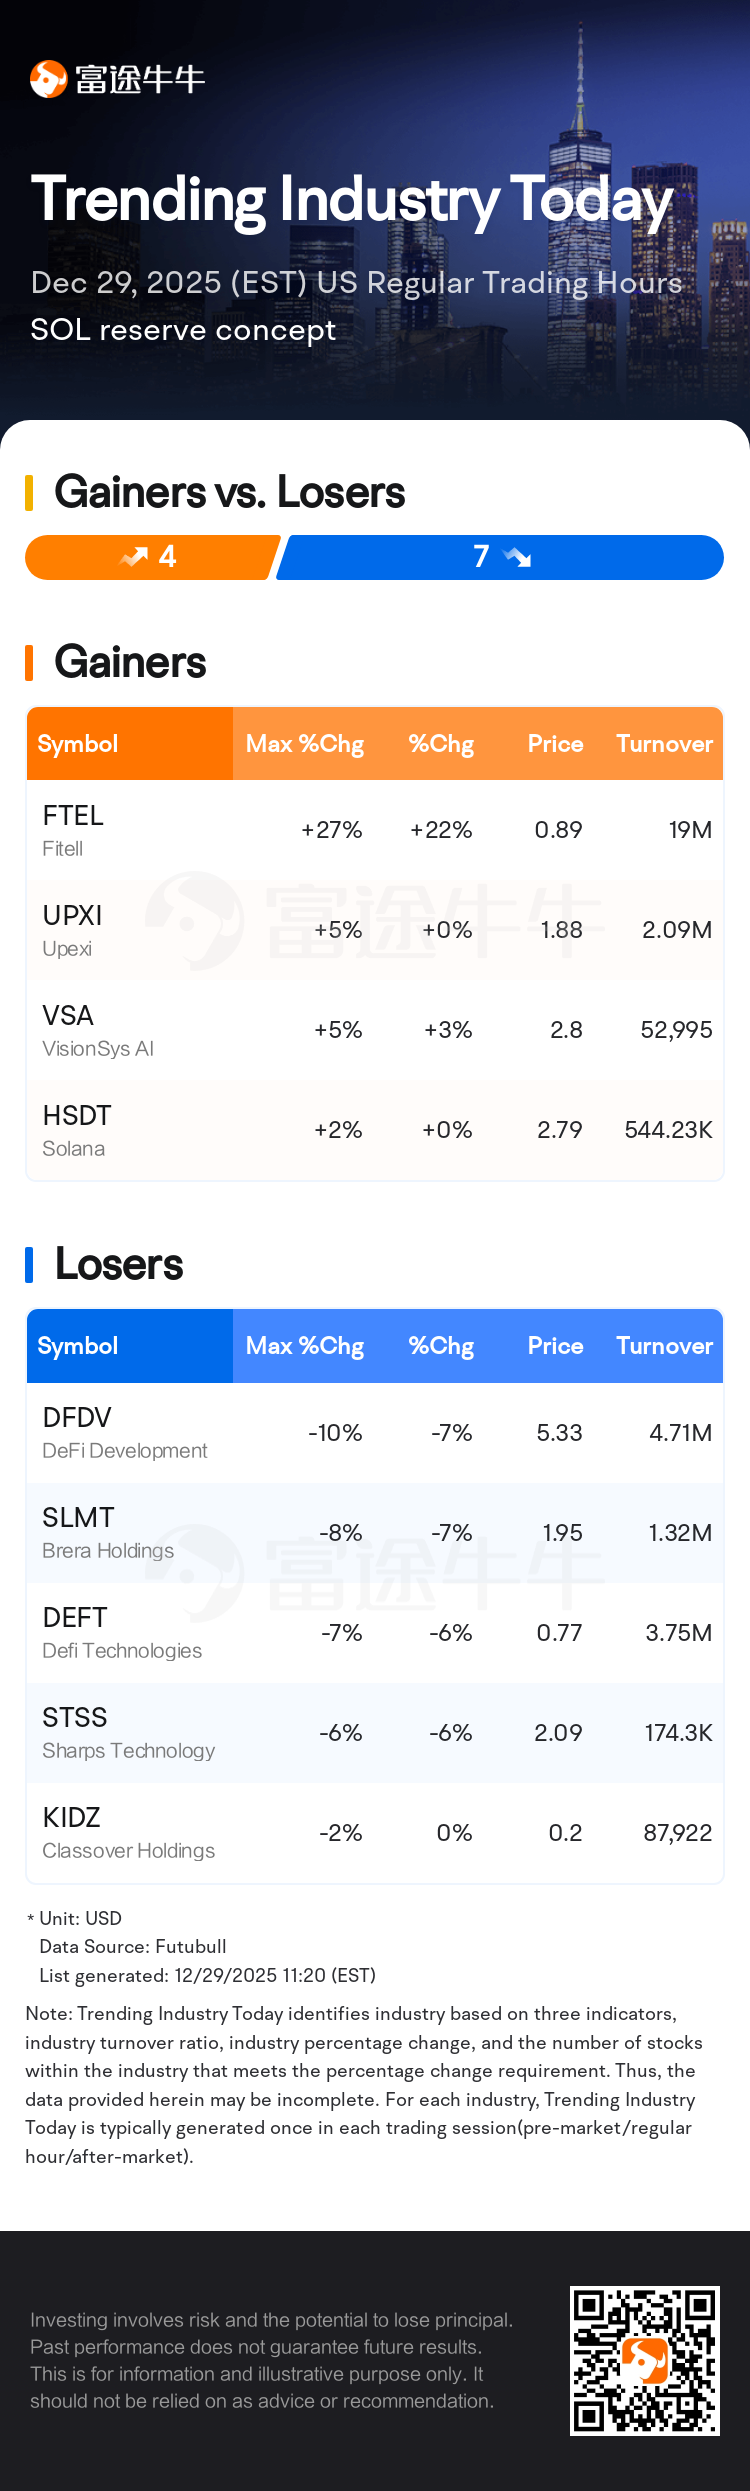Open the DEFT Defi Technologies row
The image size is (750, 2491).
point(375,1633)
